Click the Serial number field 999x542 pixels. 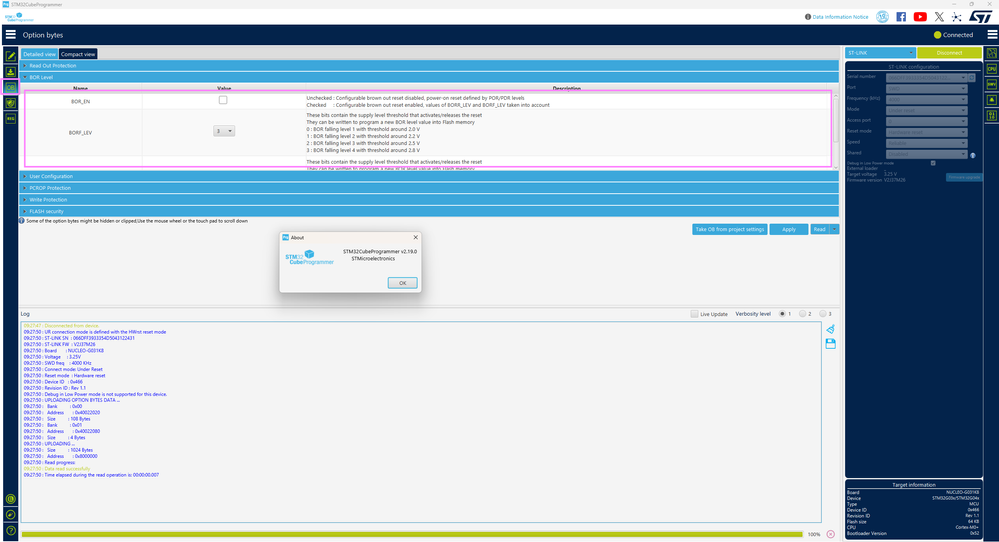click(x=927, y=78)
